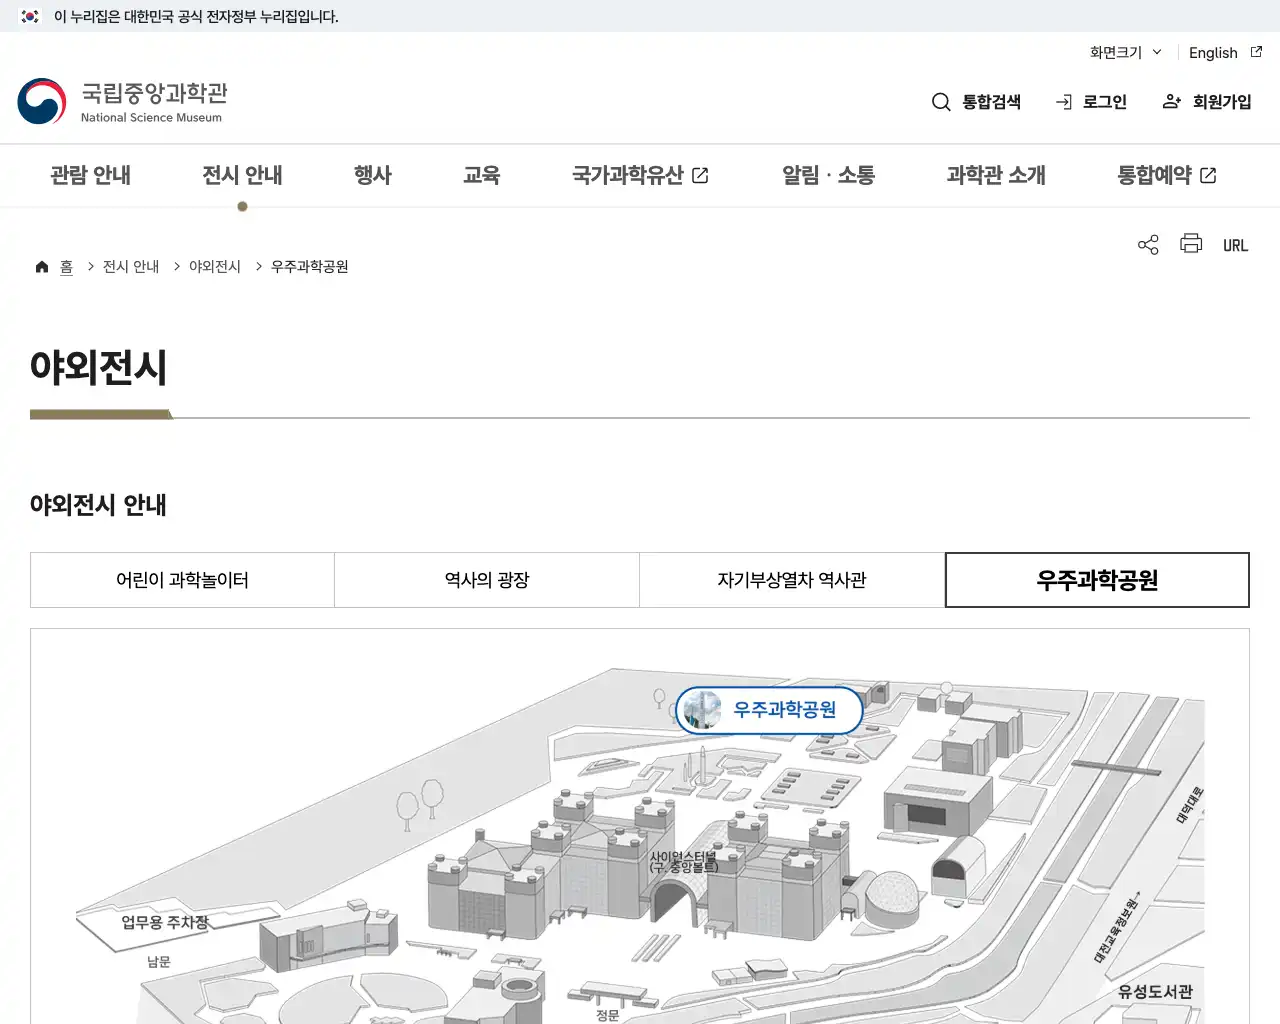This screenshot has width=1280, height=1024.
Task: Select the 교육 menu item
Action: click(482, 175)
